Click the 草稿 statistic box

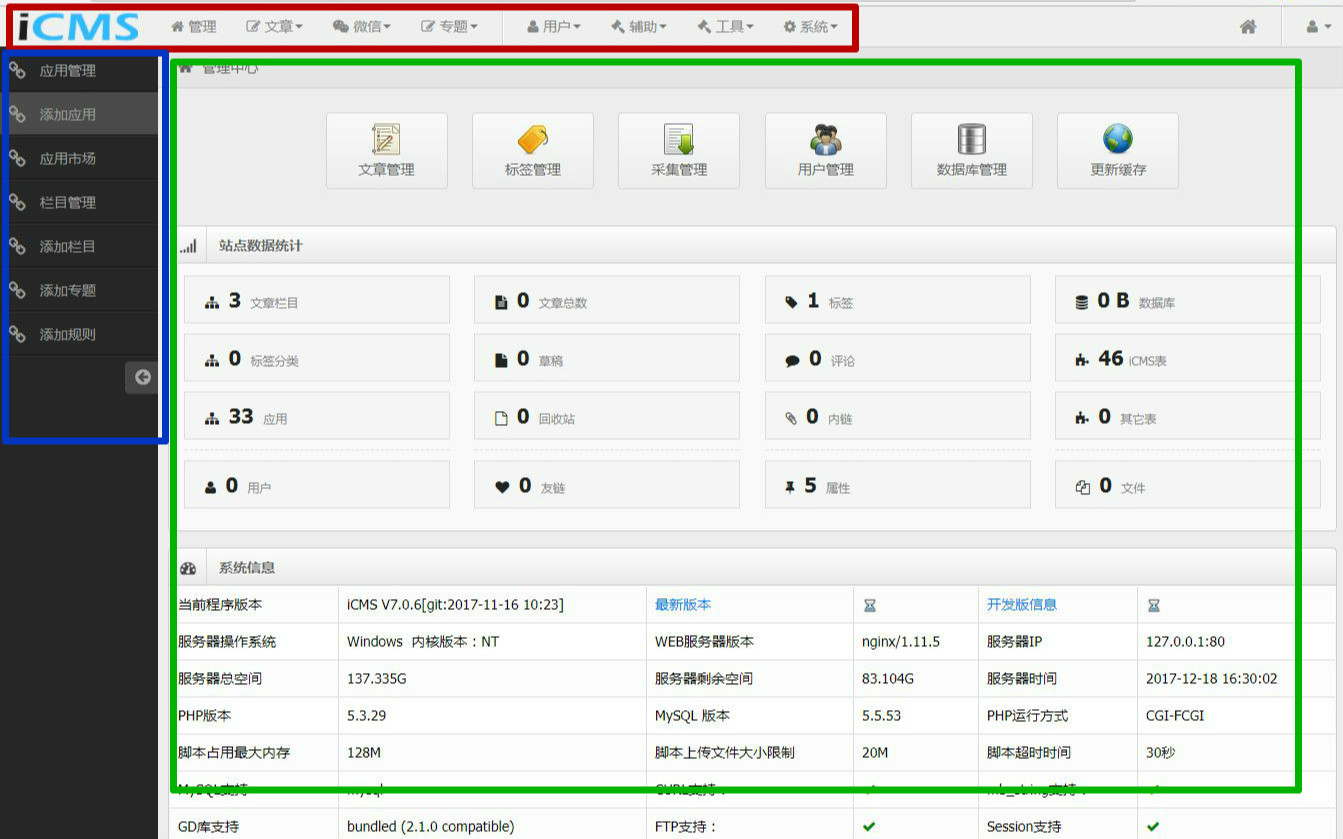tap(607, 358)
